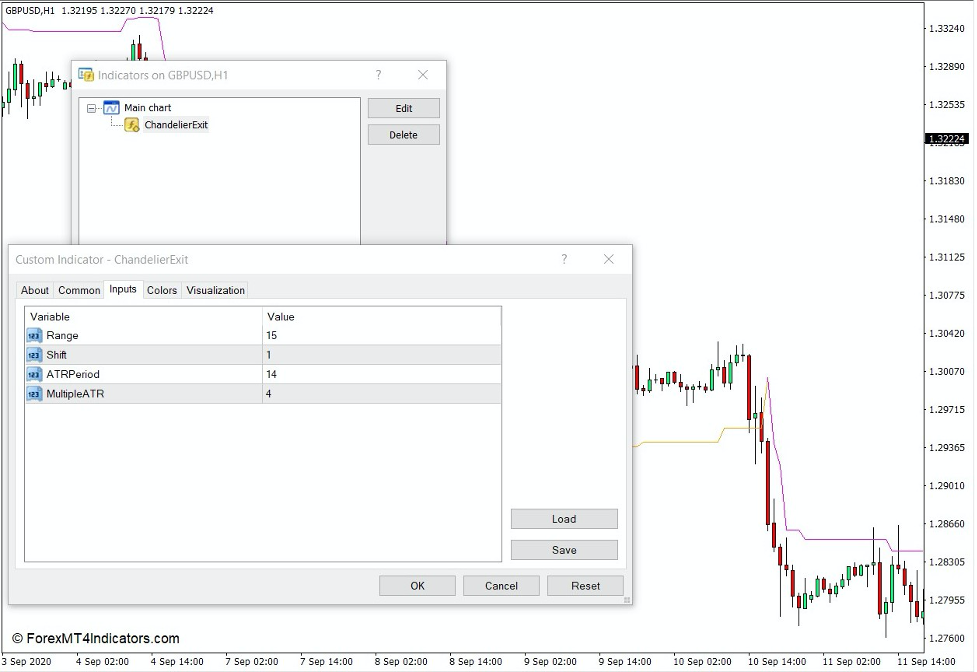Click the indicator icon in Indicators dialog title bar
The width and height of the screenshot is (977, 672).
pos(85,74)
